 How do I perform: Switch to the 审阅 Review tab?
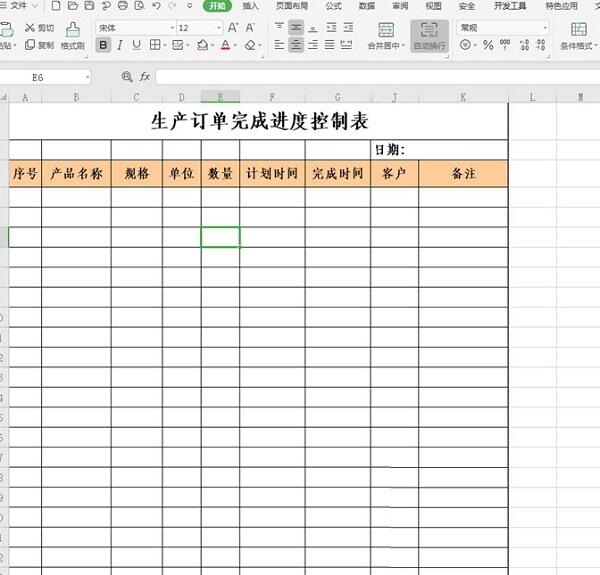pyautogui.click(x=400, y=6)
